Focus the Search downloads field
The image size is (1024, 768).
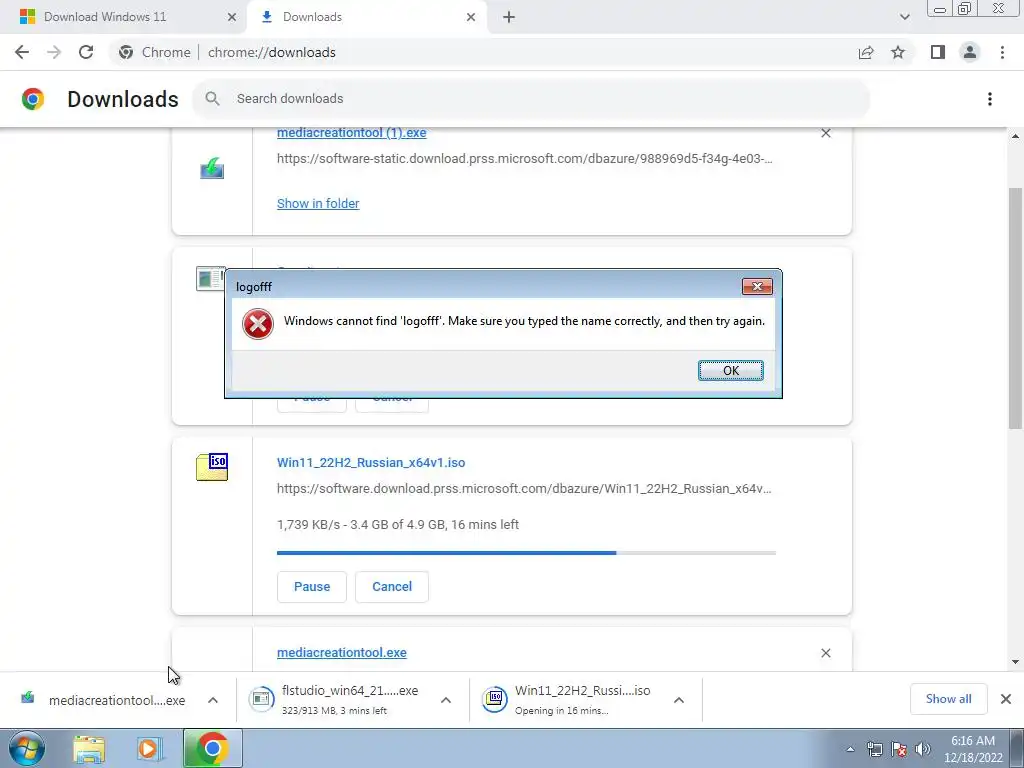pos(531,99)
